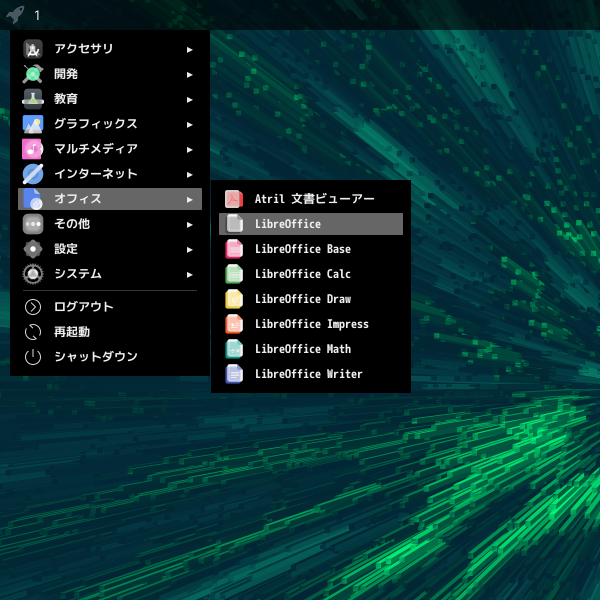Click workspace number 1 in top panel
Viewport: 600px width, 600px height.
(37, 15)
